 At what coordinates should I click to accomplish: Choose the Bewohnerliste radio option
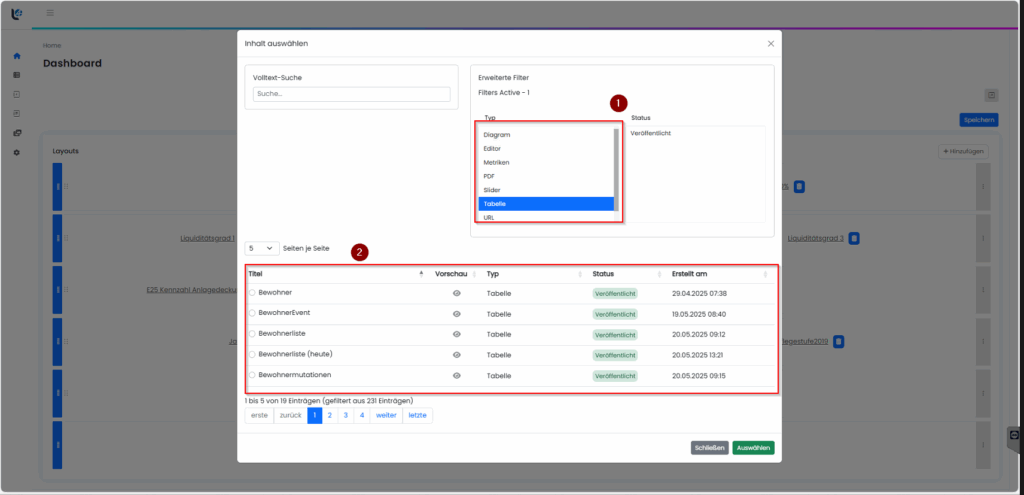252,334
